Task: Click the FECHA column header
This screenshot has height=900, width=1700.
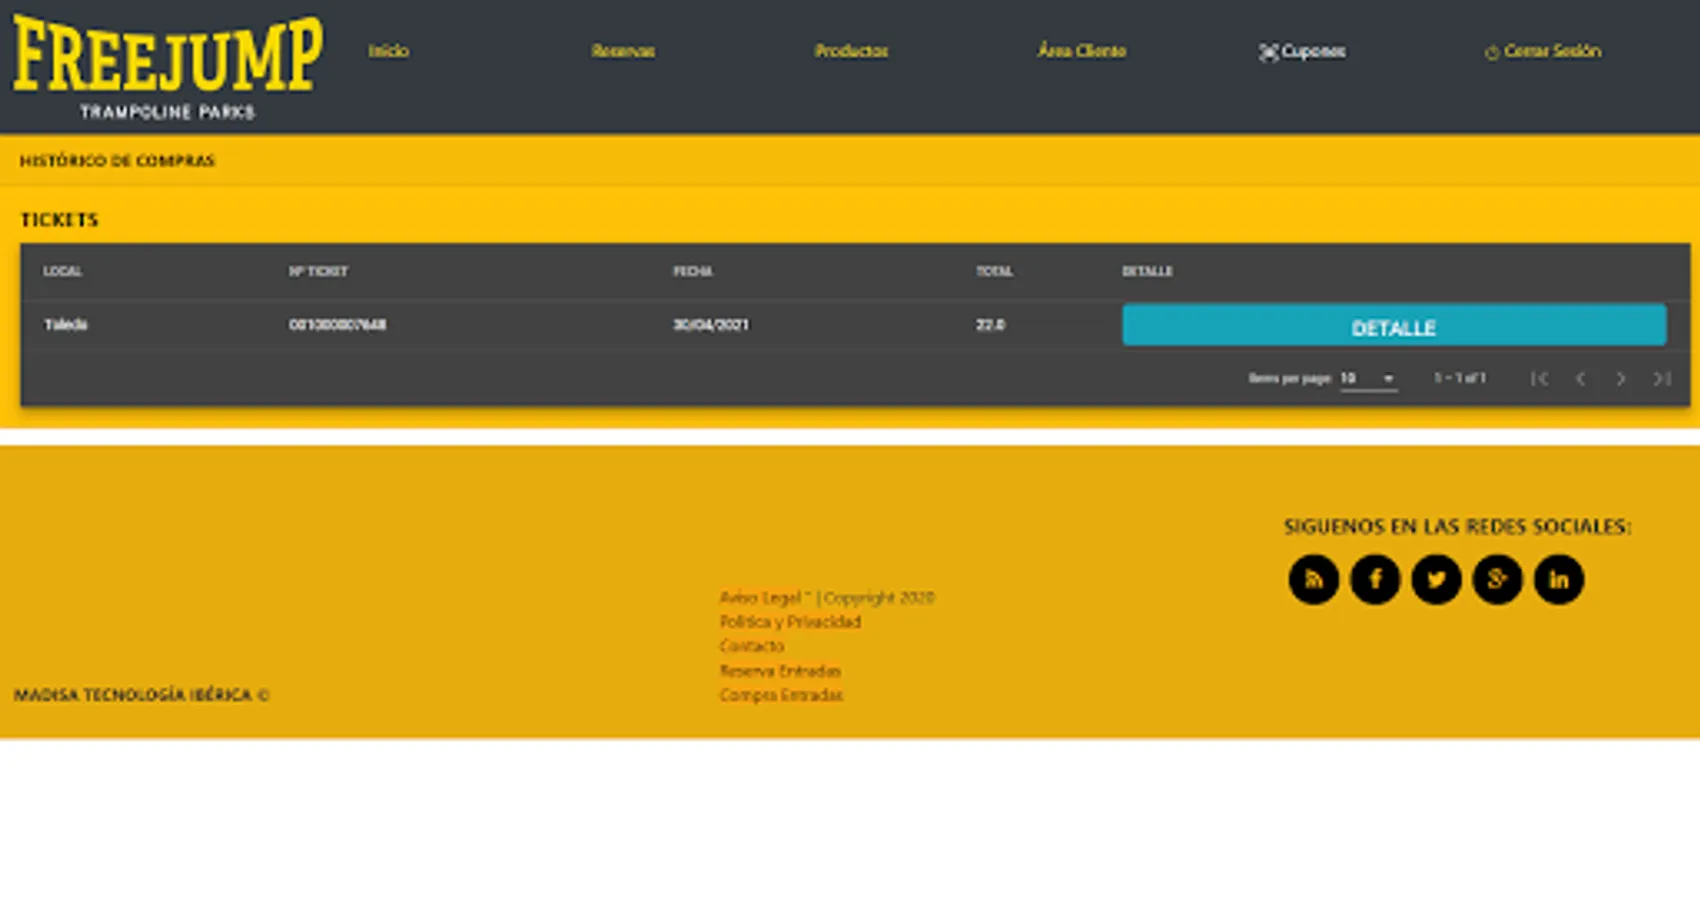Action: (x=693, y=272)
